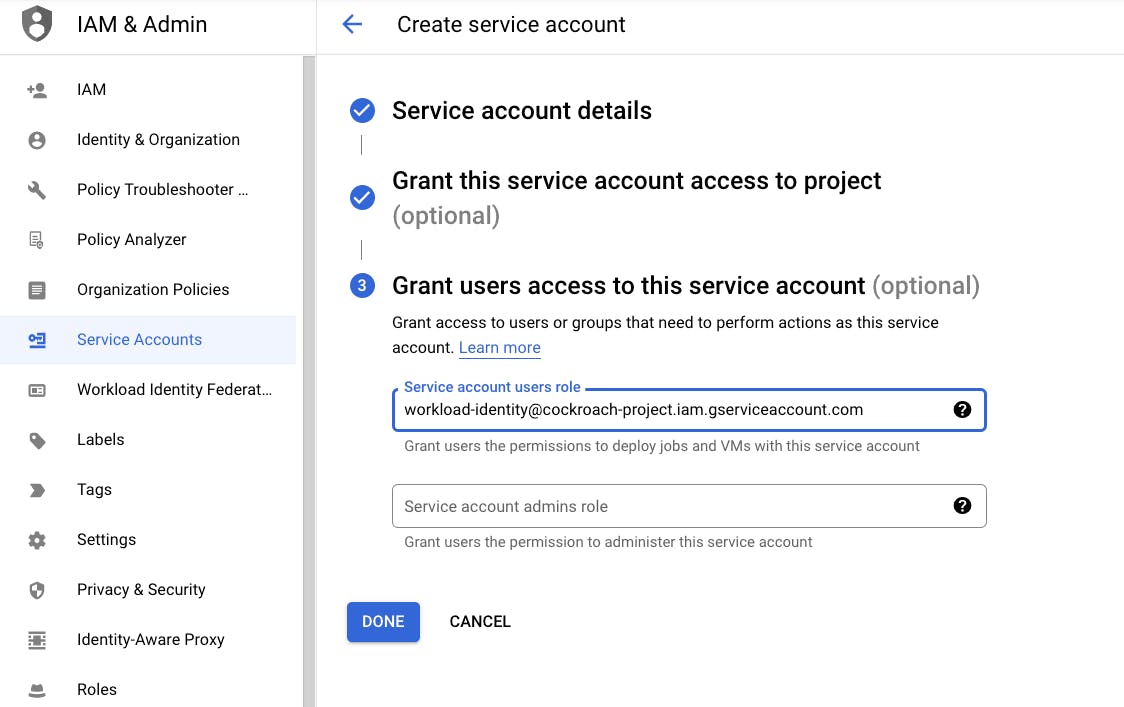Select the Labels tag icon
Screen dimensions: 1124x707
click(36, 439)
